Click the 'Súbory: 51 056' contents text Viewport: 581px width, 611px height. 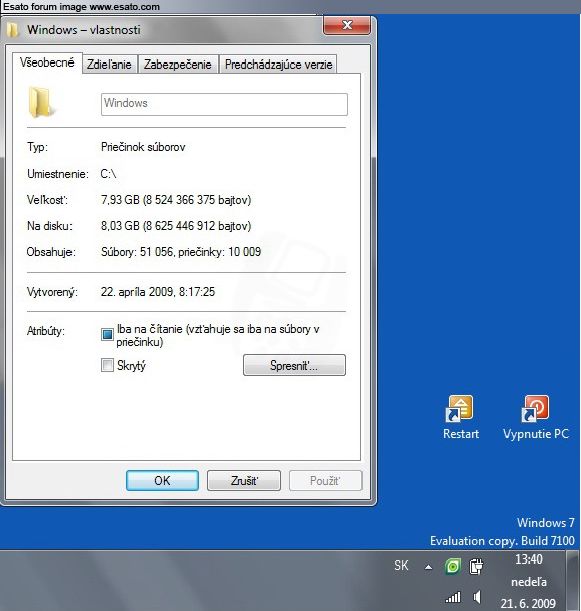(x=137, y=252)
